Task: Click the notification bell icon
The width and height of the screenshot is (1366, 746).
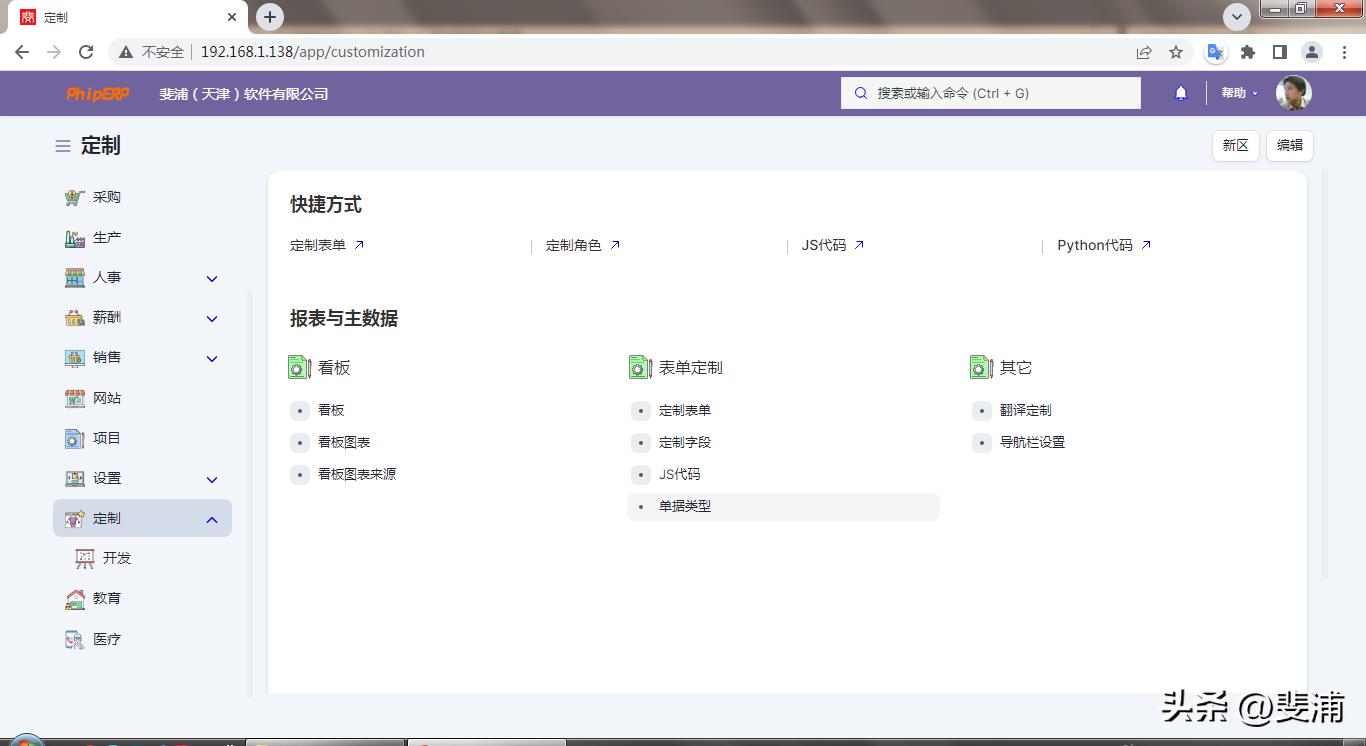Action: (1180, 92)
